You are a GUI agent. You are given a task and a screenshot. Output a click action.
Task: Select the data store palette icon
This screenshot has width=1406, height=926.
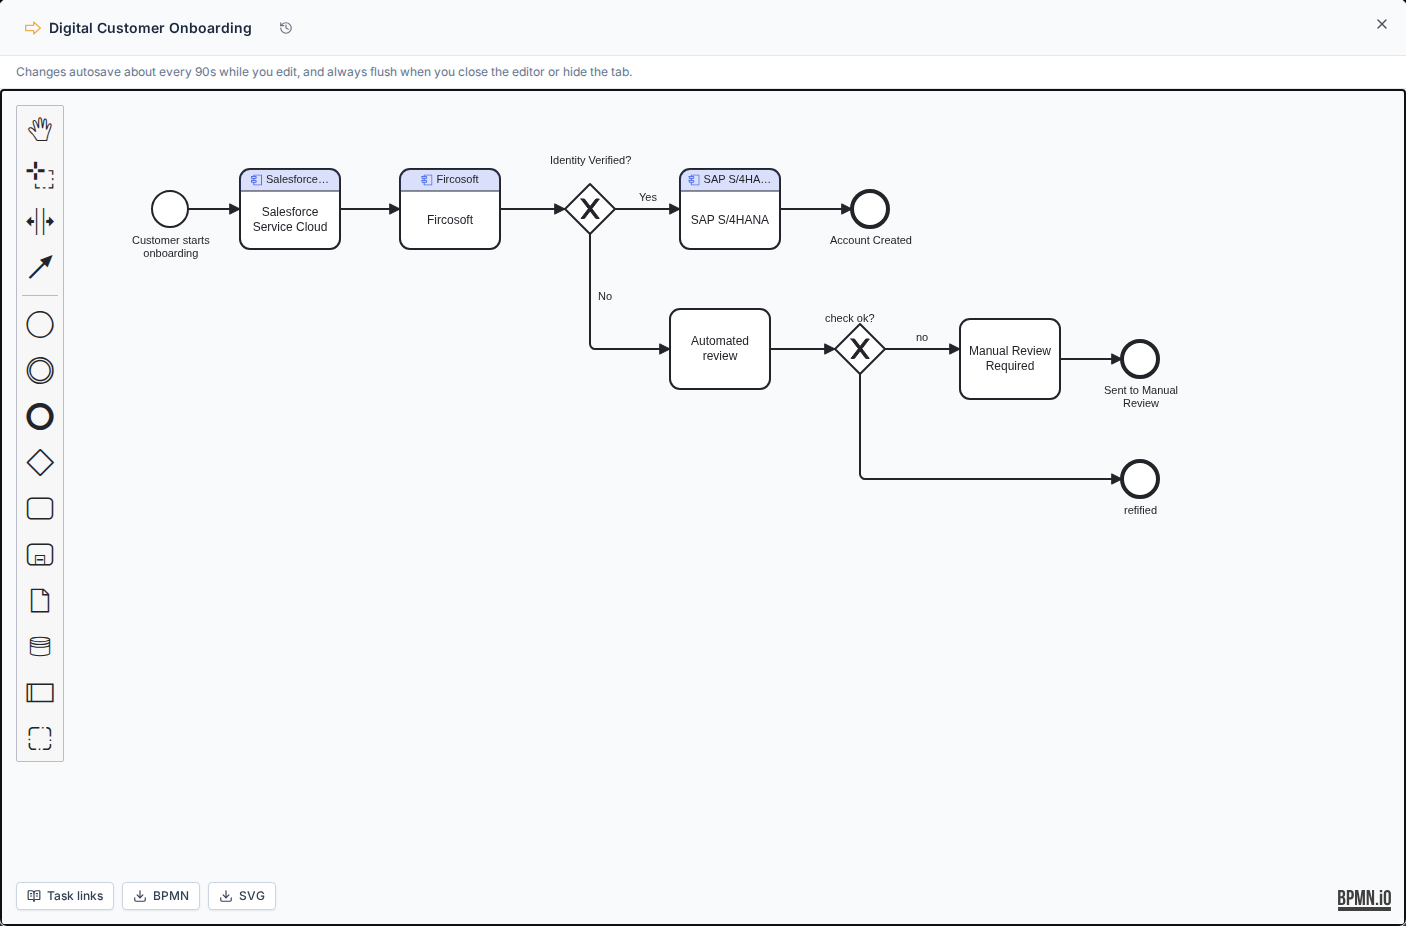click(40, 647)
